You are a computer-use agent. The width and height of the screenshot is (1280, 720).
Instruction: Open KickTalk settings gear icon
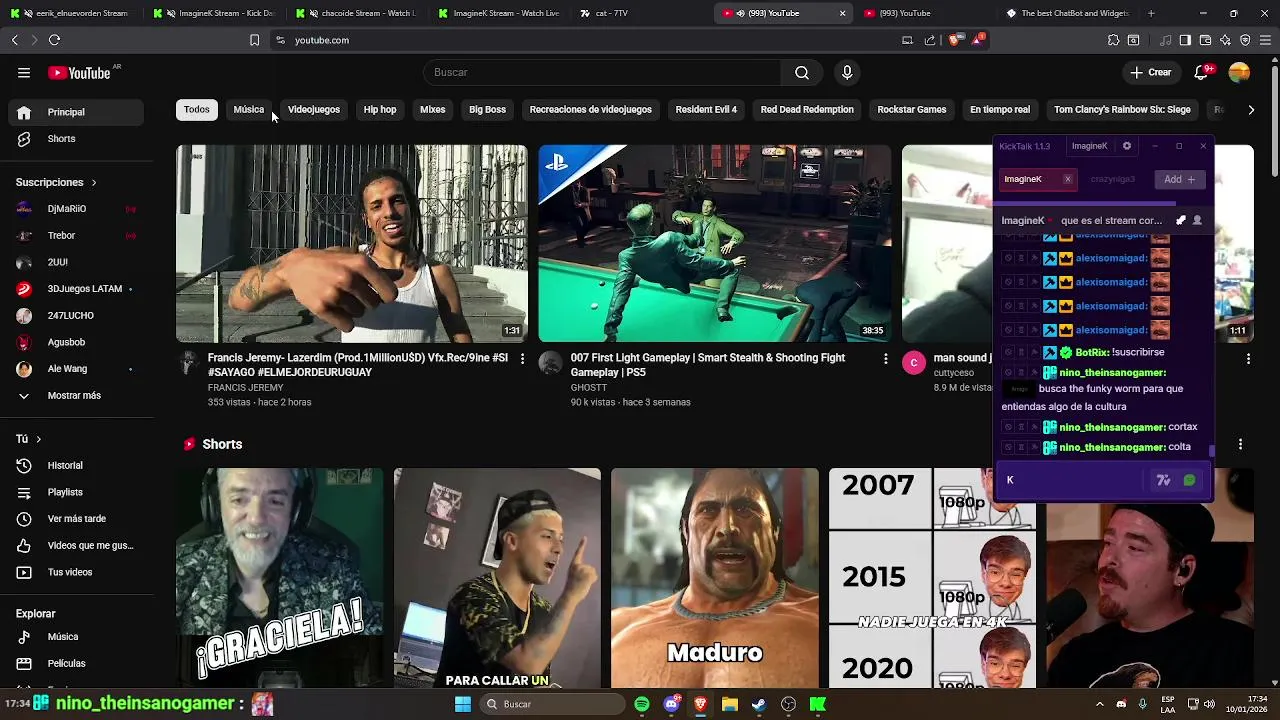(1127, 146)
